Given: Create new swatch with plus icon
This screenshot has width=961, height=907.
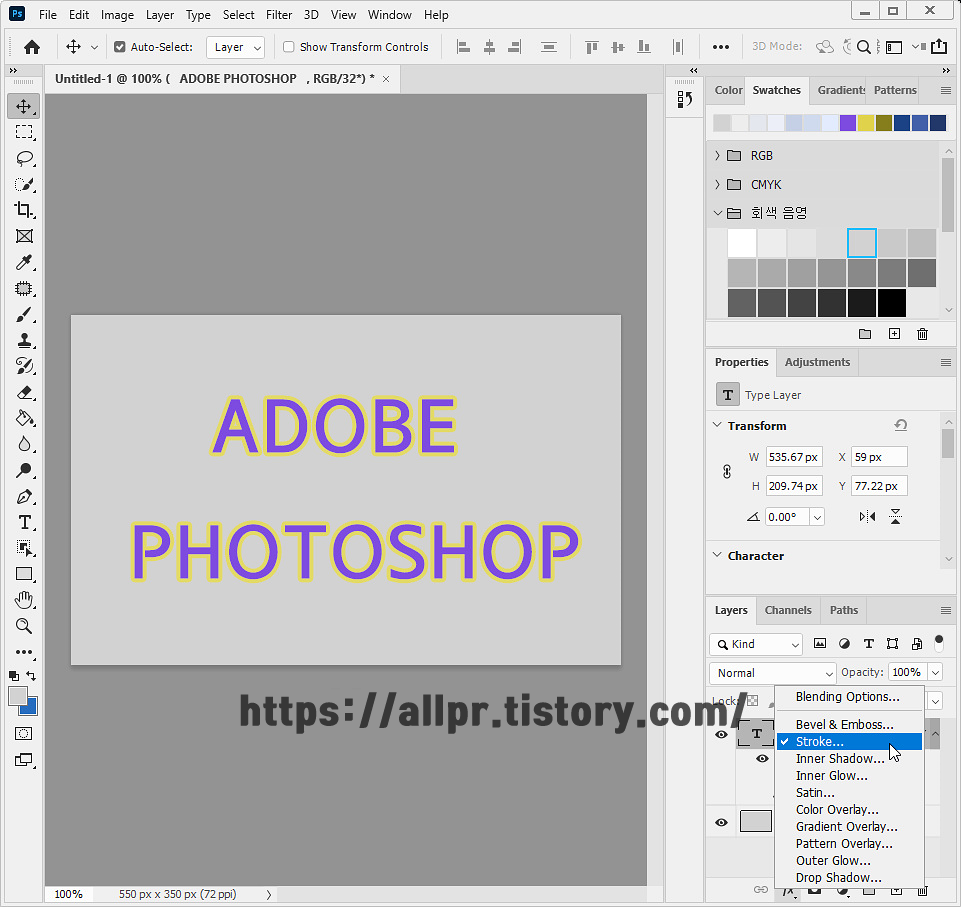Looking at the screenshot, I should coord(894,334).
